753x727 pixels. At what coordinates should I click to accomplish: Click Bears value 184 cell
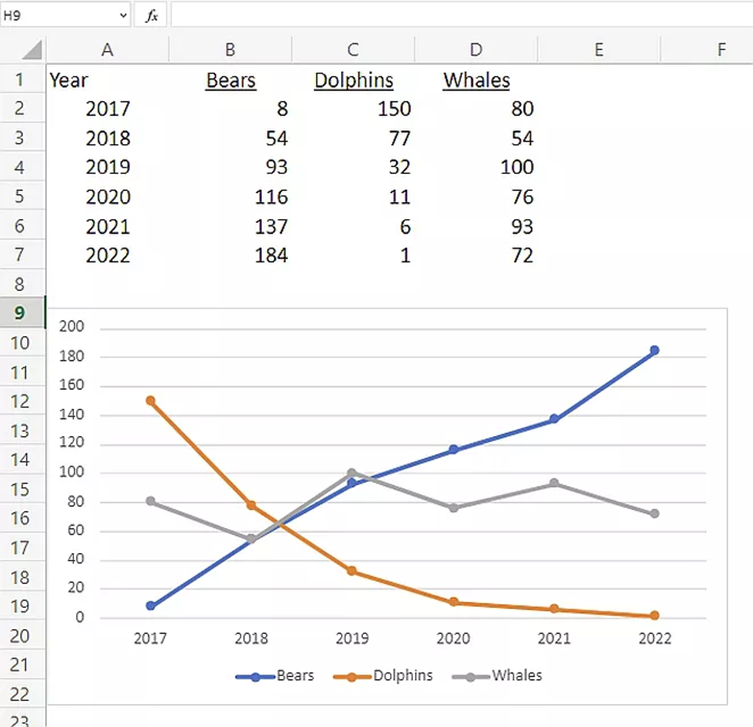pyautogui.click(x=231, y=255)
